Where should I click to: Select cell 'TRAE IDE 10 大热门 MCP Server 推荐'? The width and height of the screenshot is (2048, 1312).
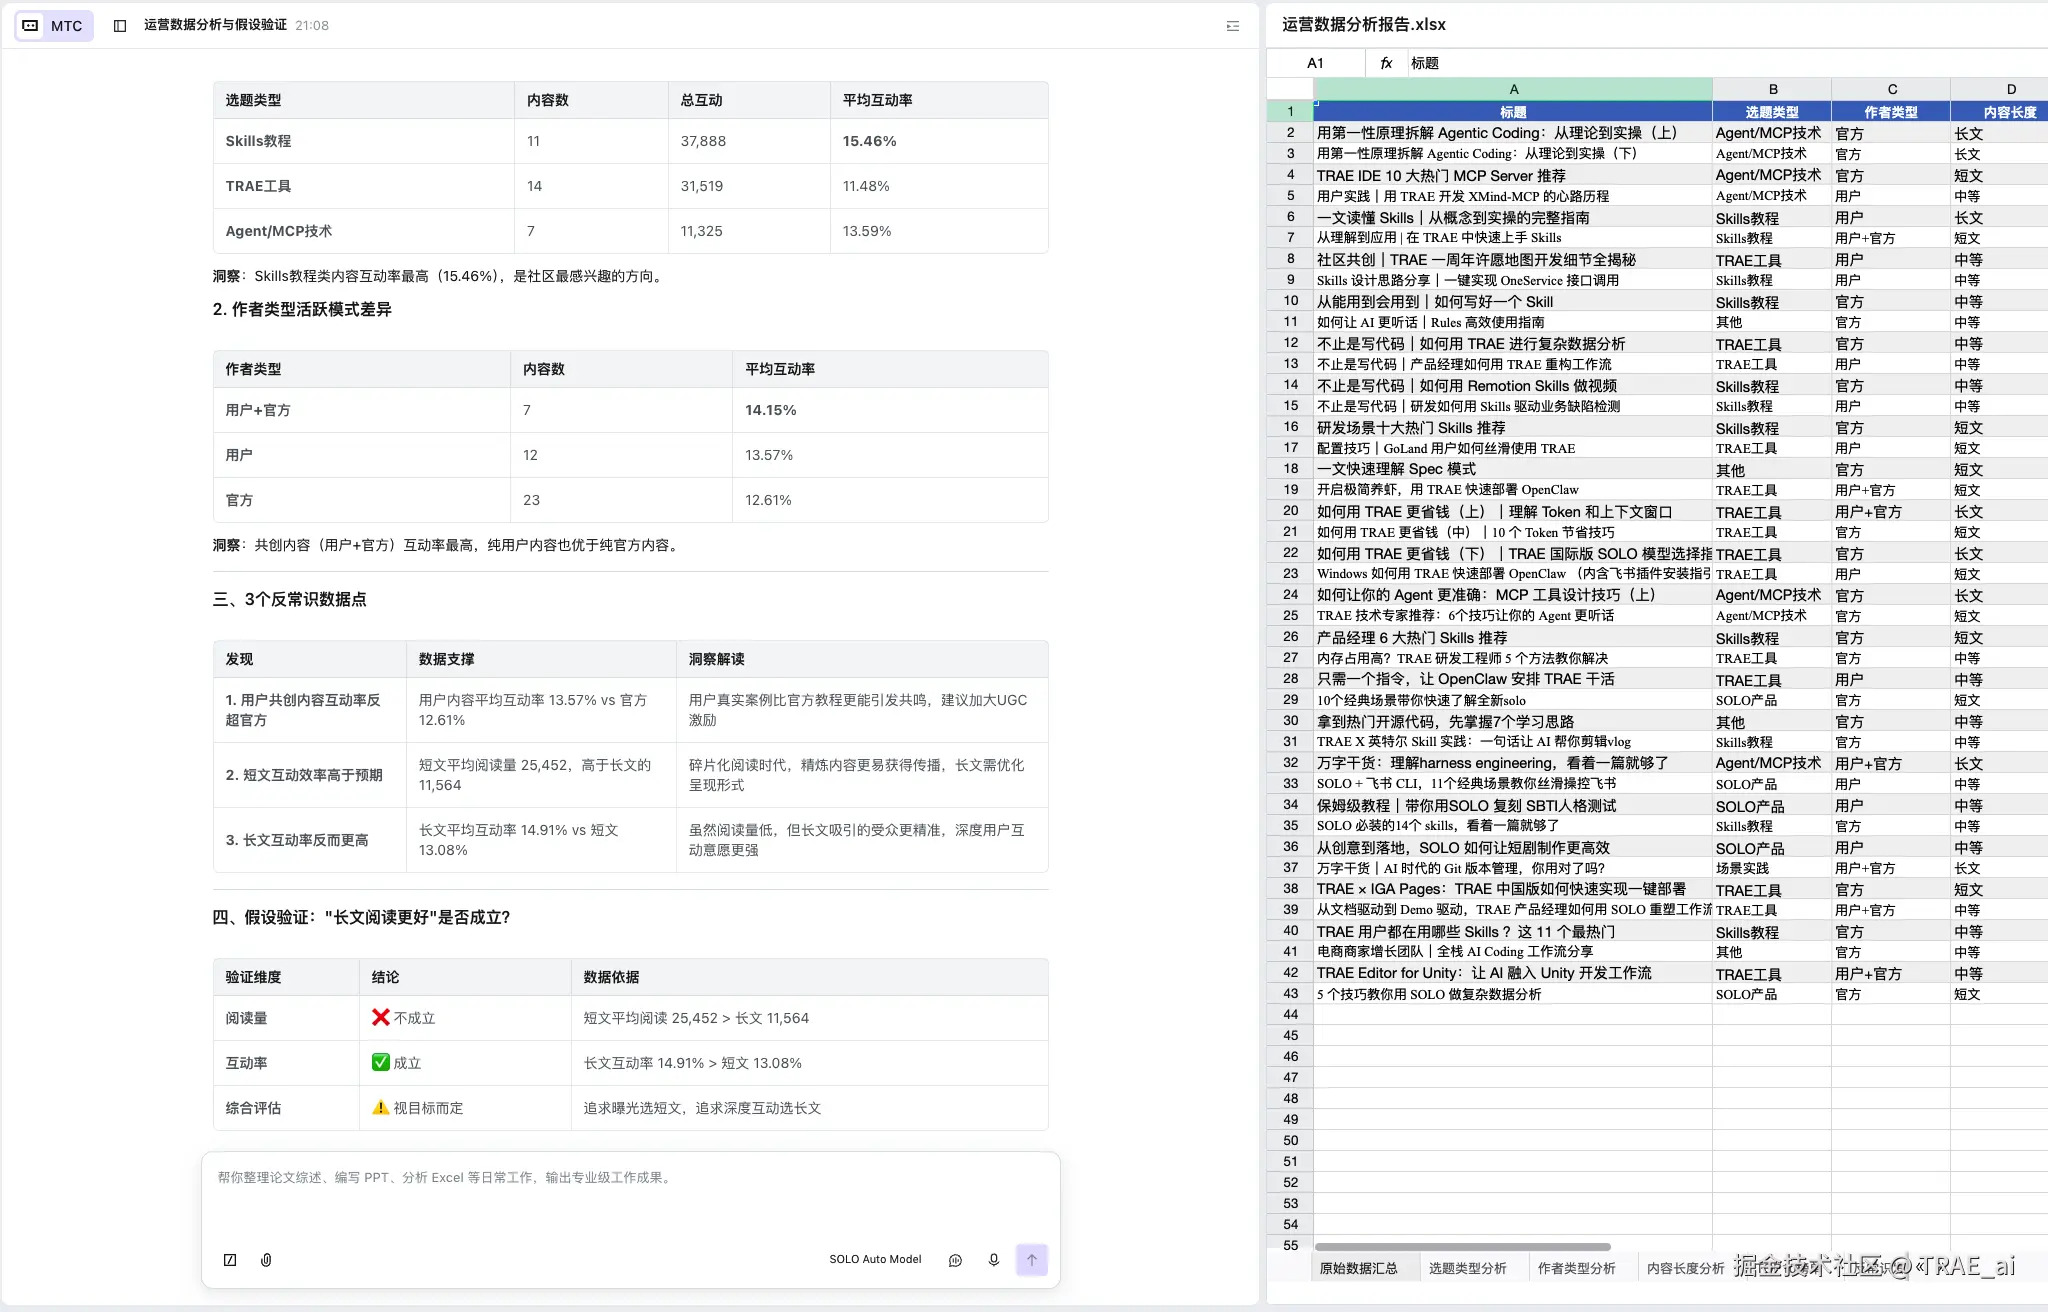(x=1513, y=175)
